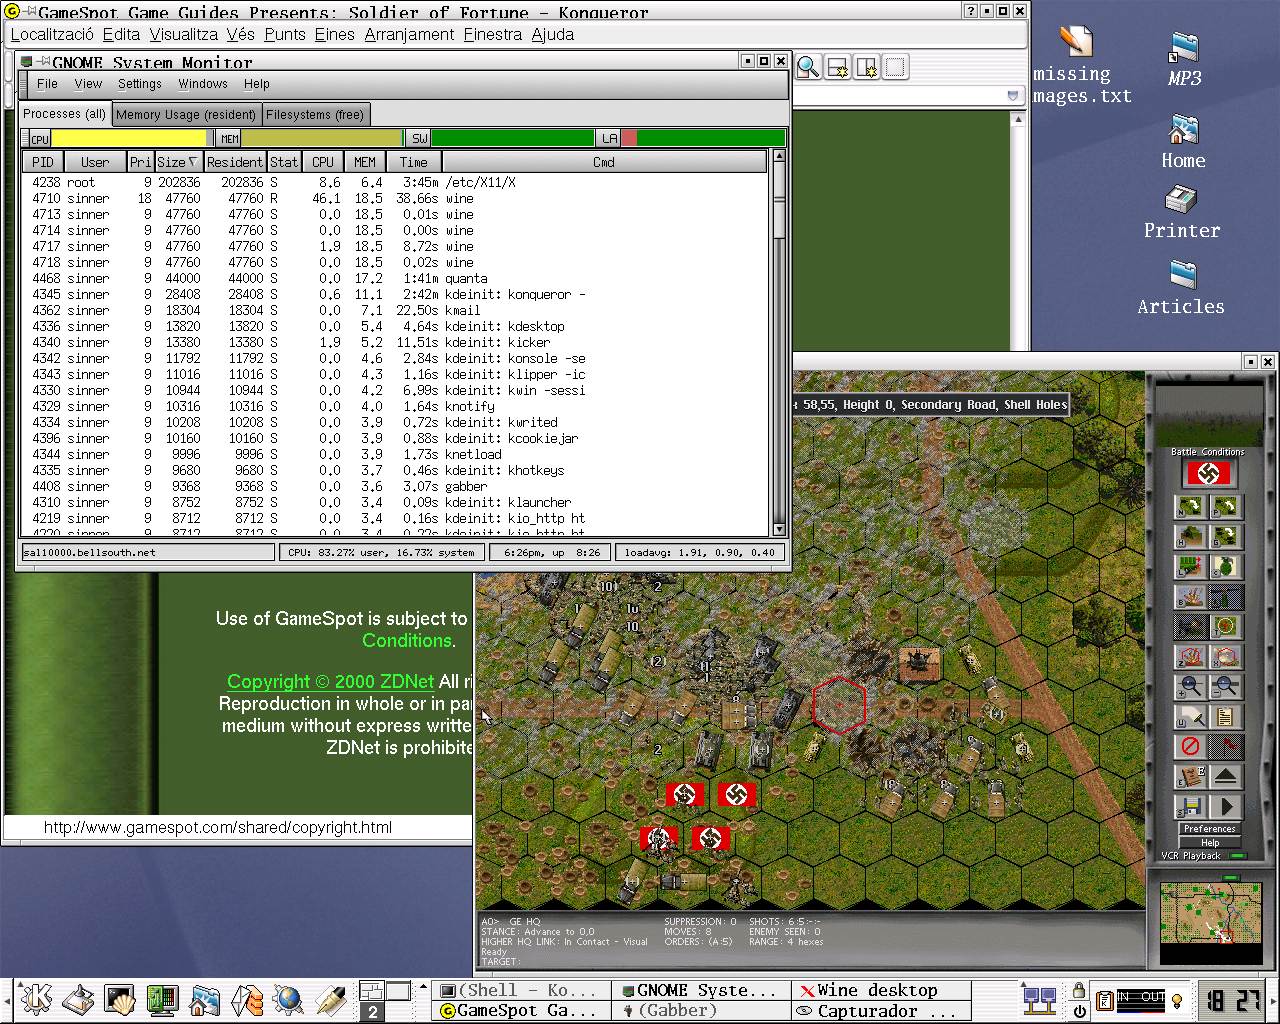Screen dimensions: 1280x1024
Task: Open the Articles desktop folder
Action: pos(1181,288)
